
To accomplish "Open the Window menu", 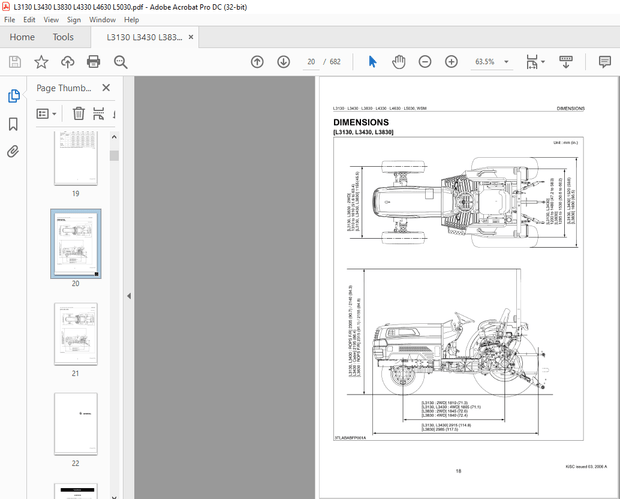I will [102, 20].
